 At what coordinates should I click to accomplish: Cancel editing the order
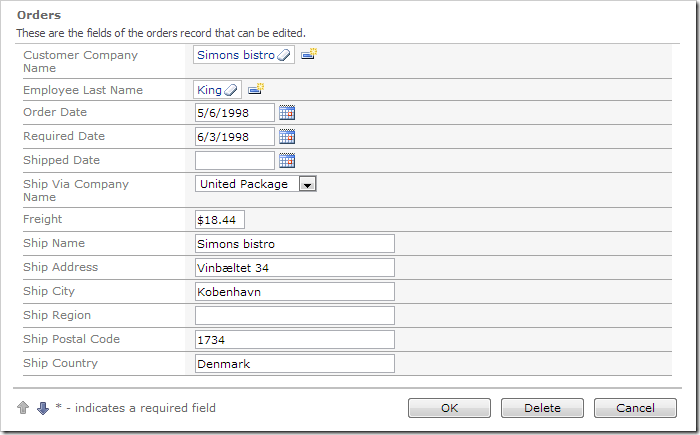click(x=635, y=408)
